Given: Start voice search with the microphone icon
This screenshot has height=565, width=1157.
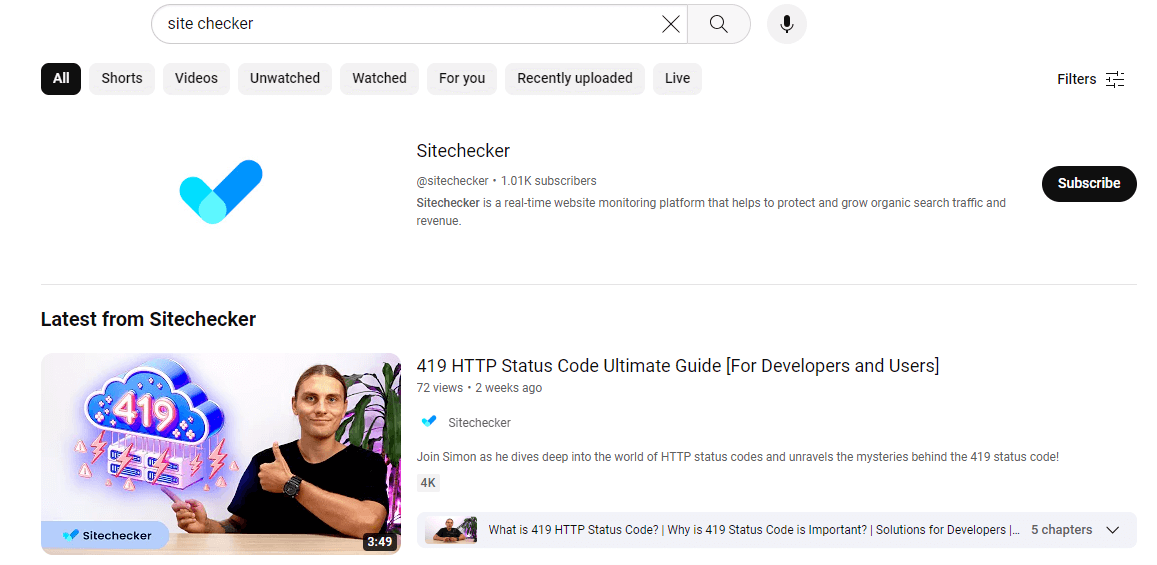Looking at the screenshot, I should pos(787,24).
